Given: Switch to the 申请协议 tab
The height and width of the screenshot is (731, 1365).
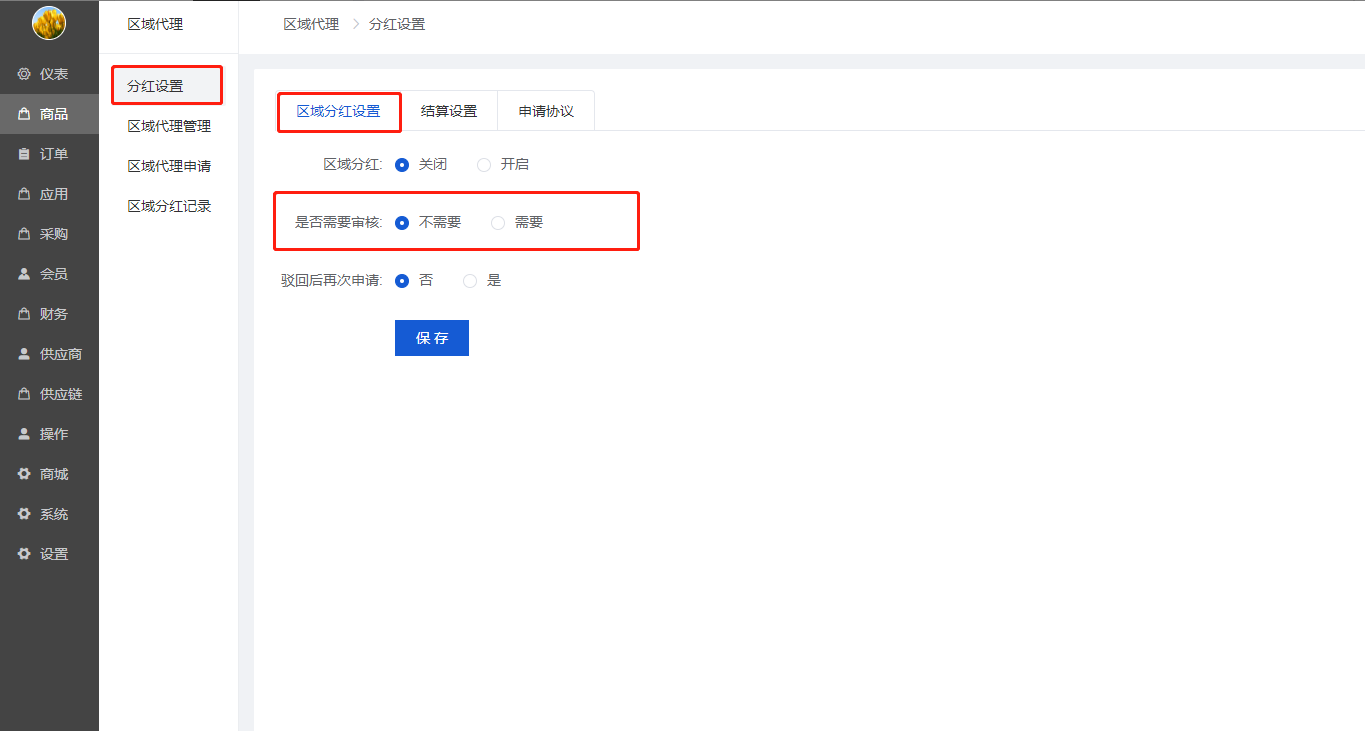Looking at the screenshot, I should pyautogui.click(x=546, y=111).
